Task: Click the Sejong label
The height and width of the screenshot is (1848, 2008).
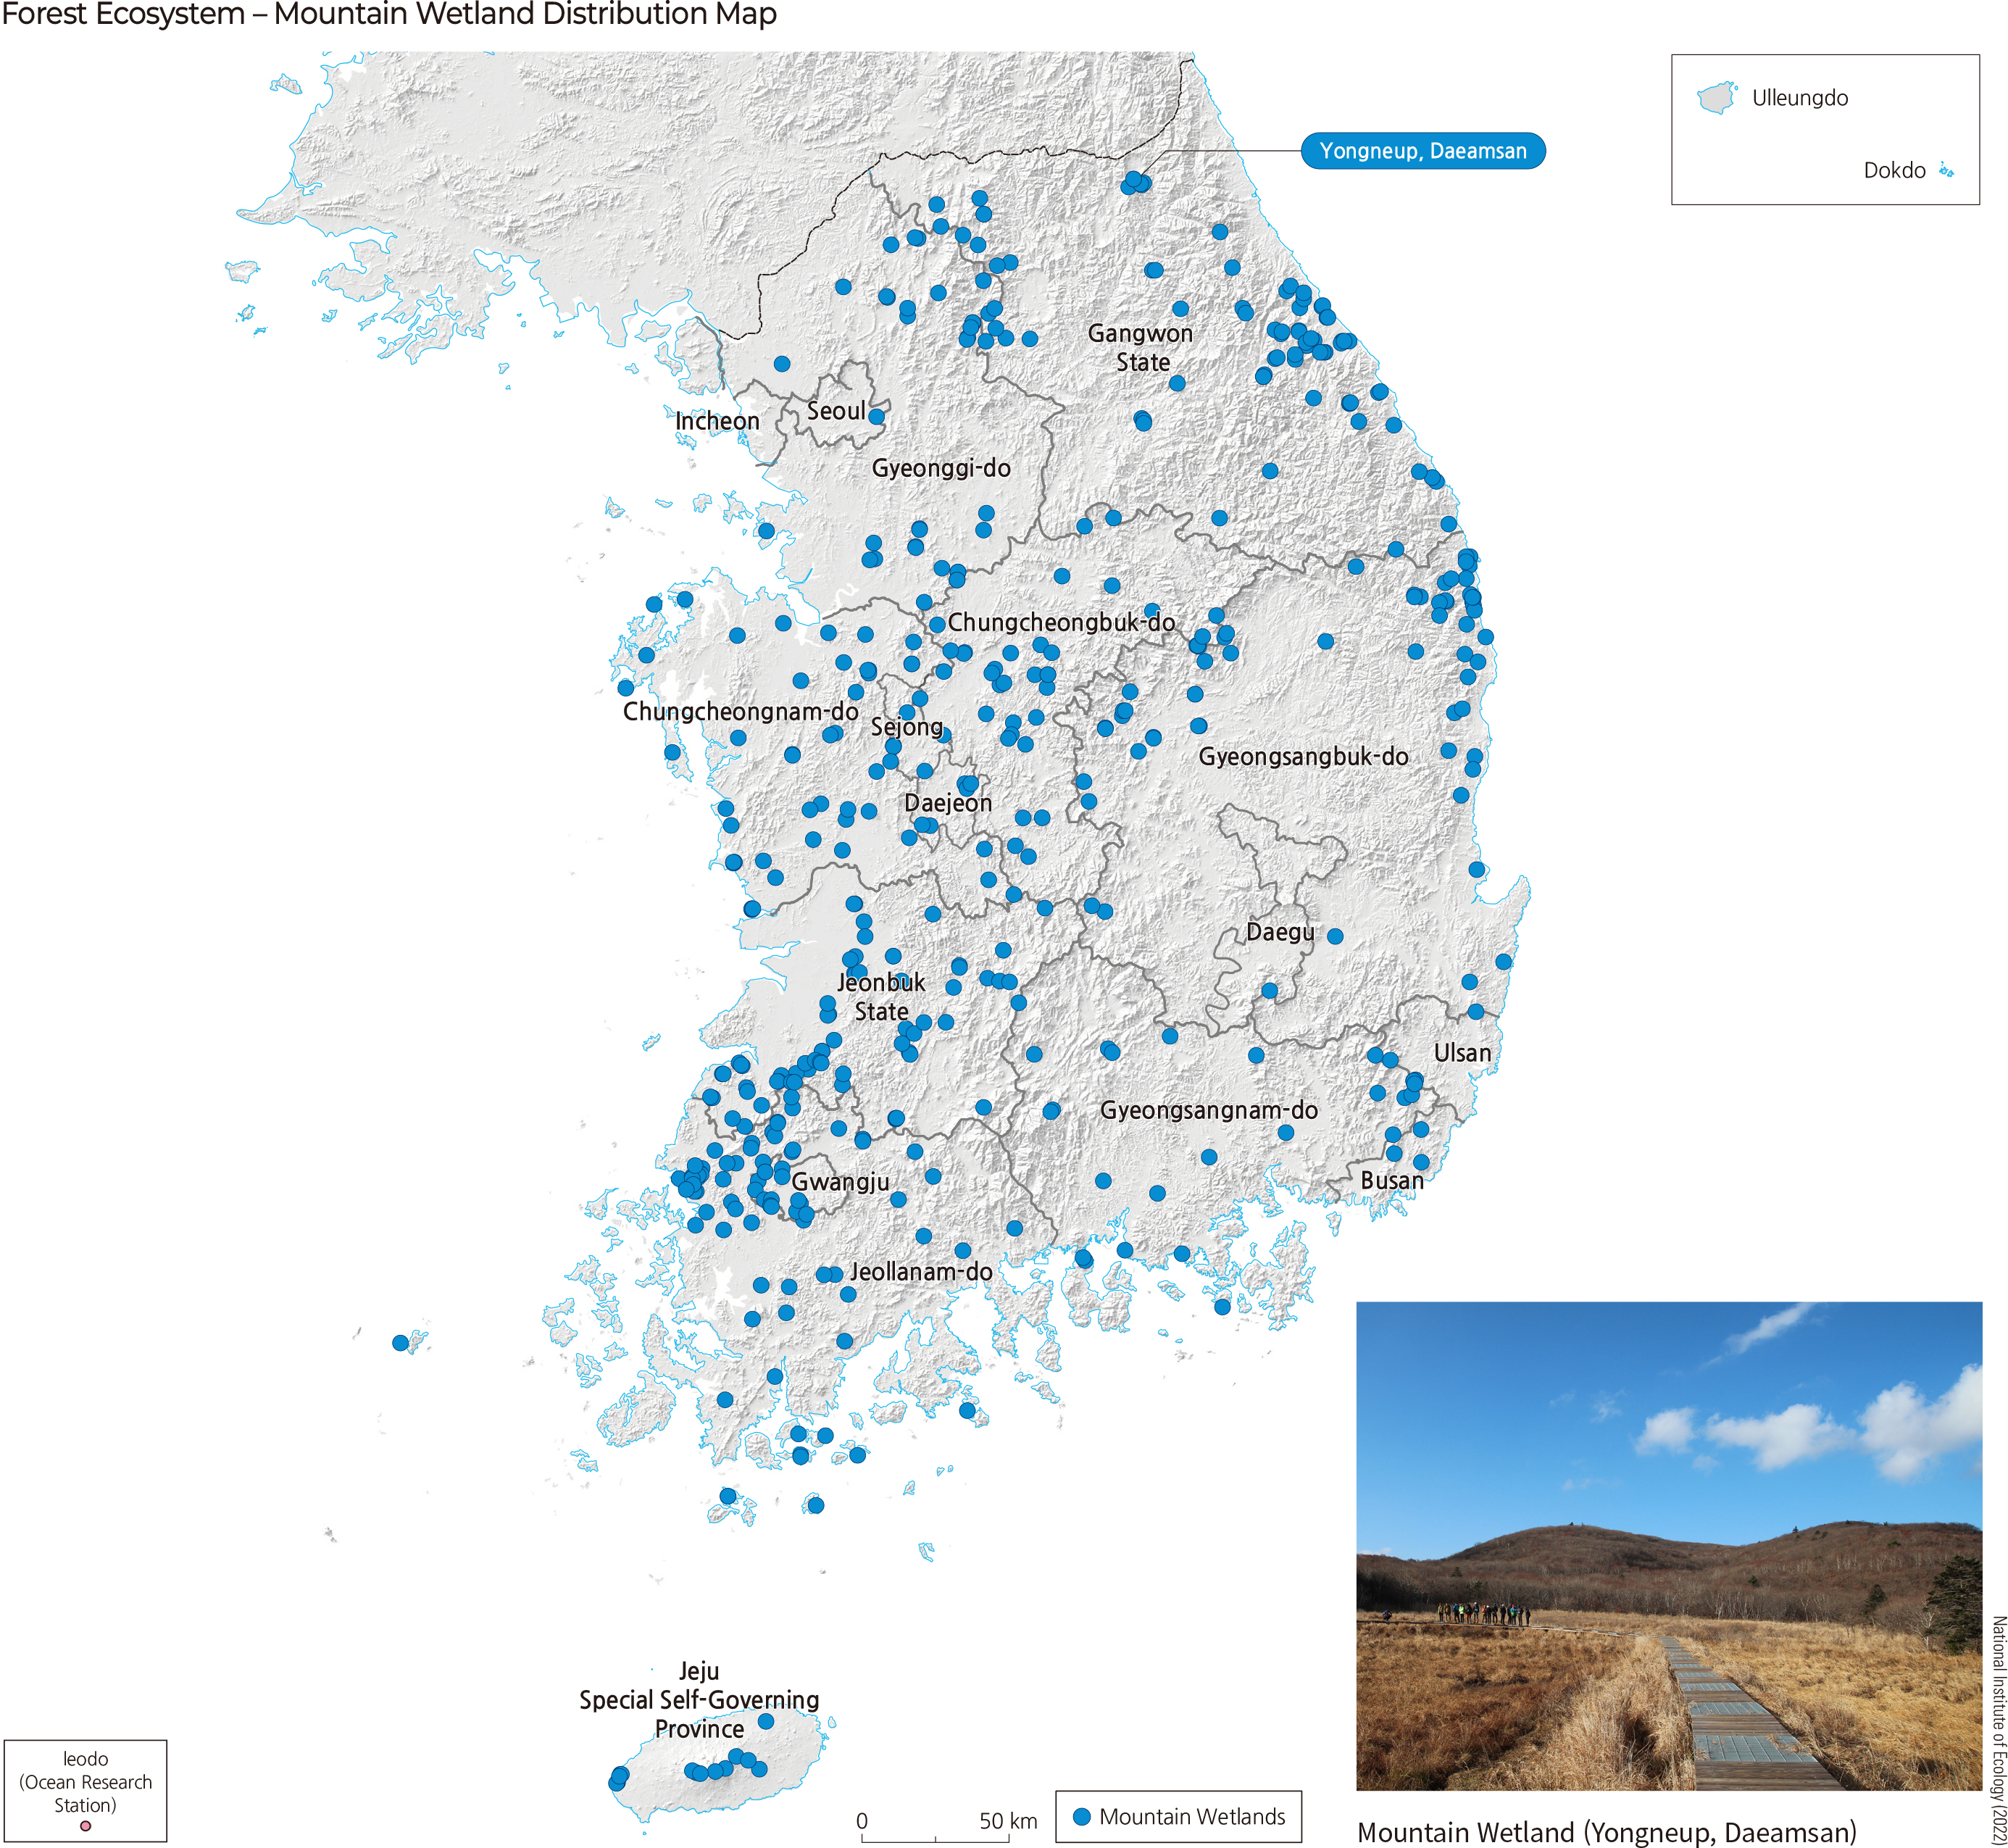Action: [906, 727]
